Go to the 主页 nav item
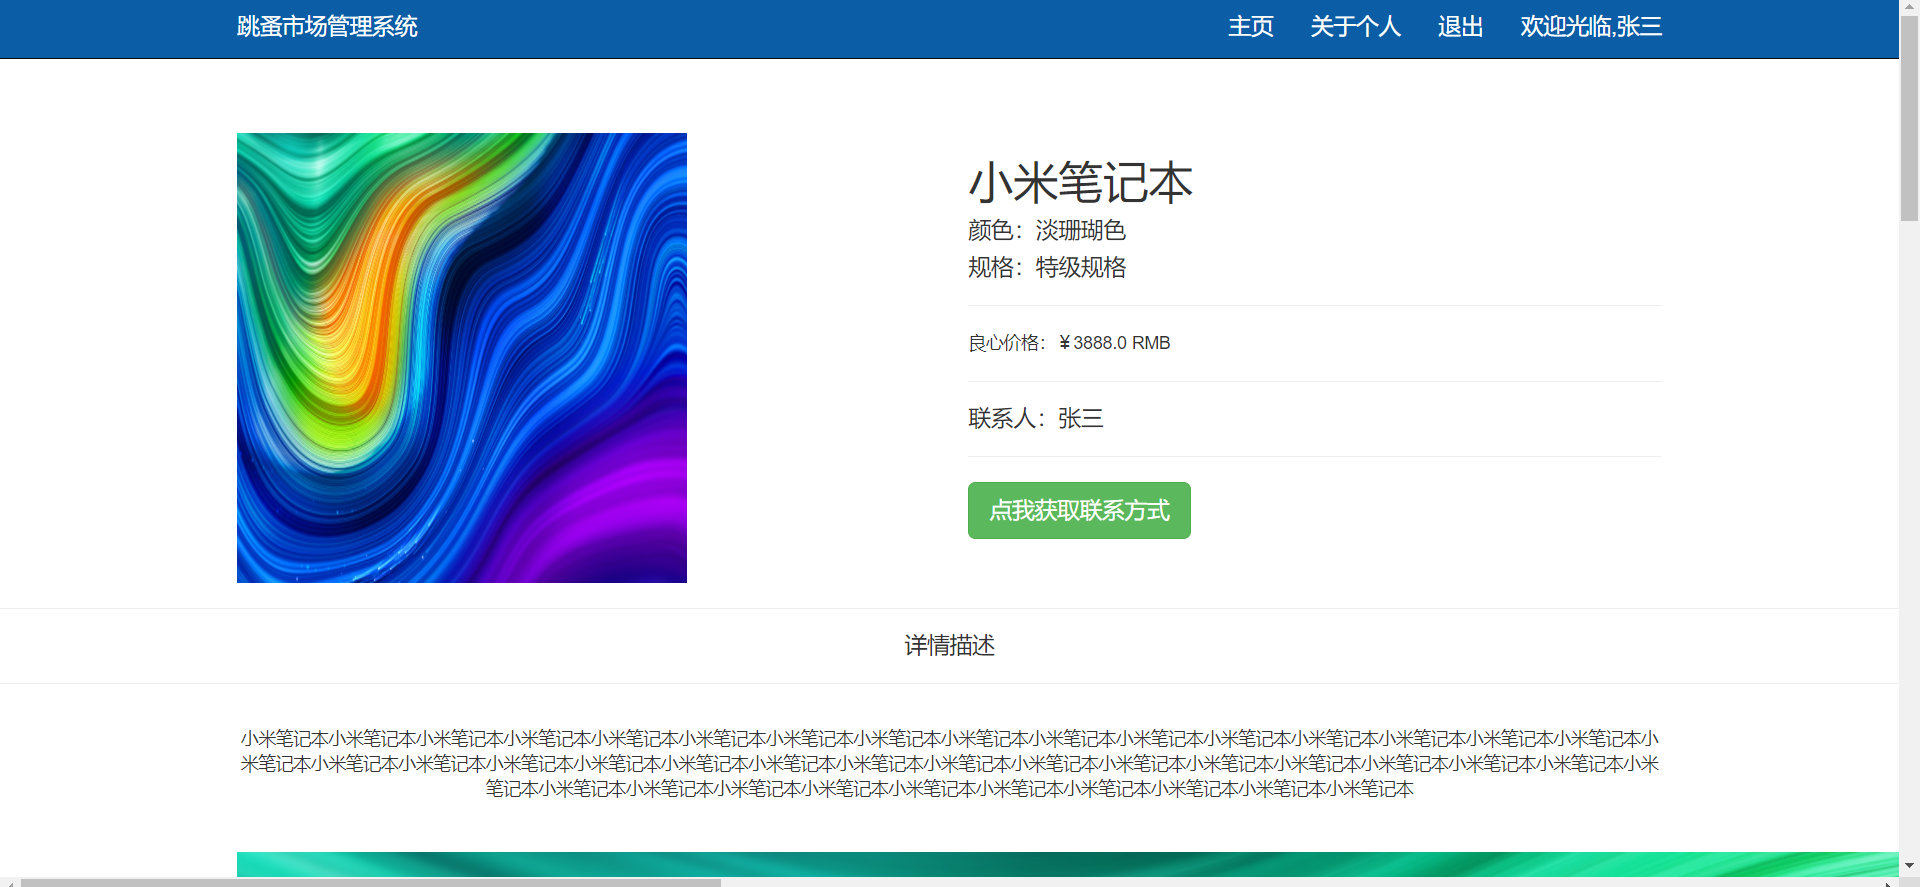The height and width of the screenshot is (887, 1920). tap(1251, 27)
